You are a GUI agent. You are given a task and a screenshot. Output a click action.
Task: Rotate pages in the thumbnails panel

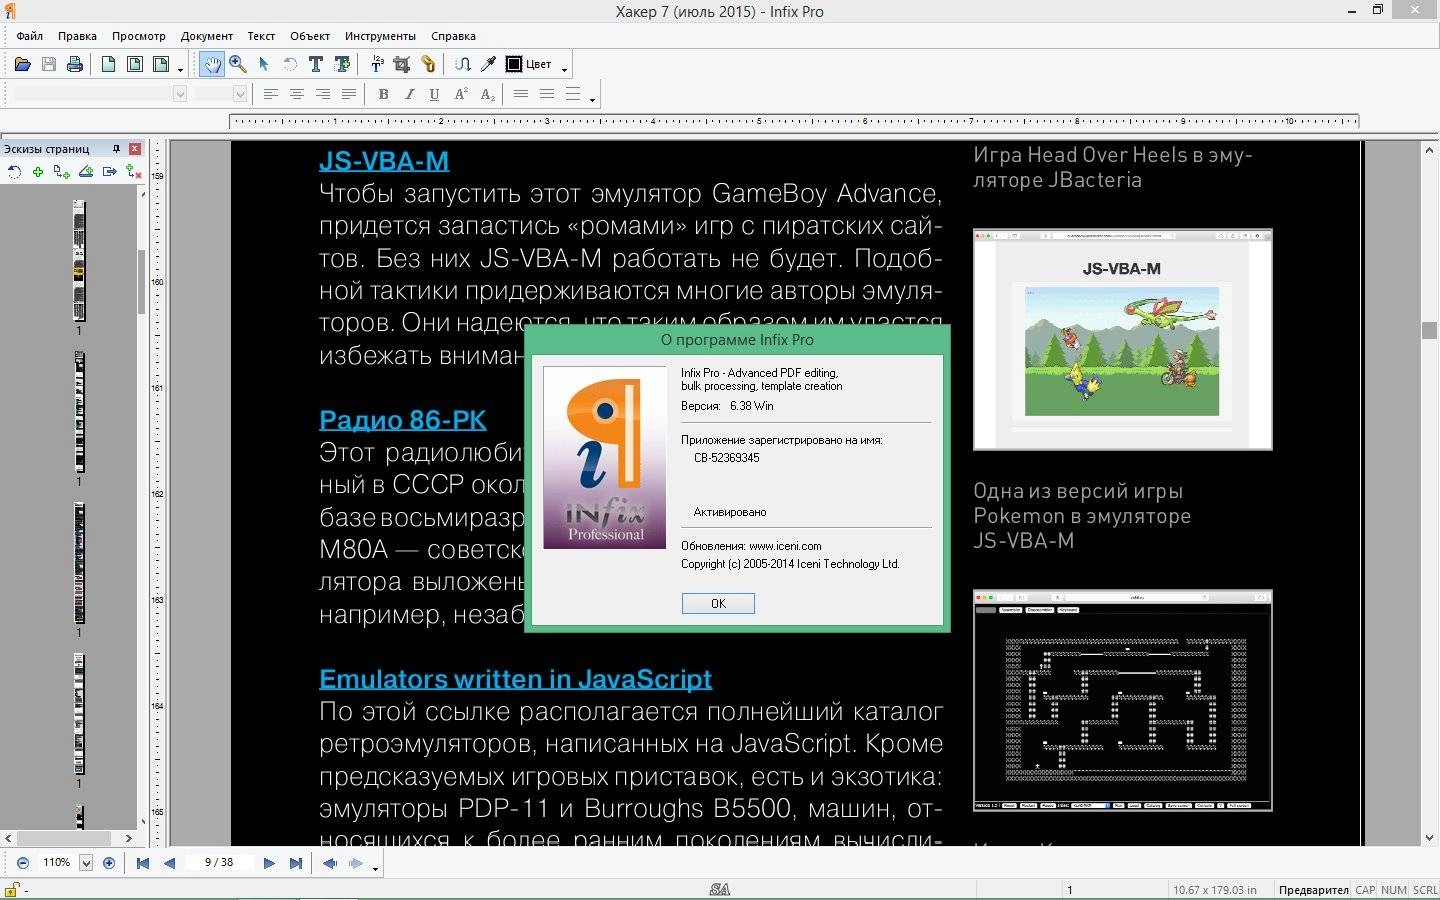(14, 172)
